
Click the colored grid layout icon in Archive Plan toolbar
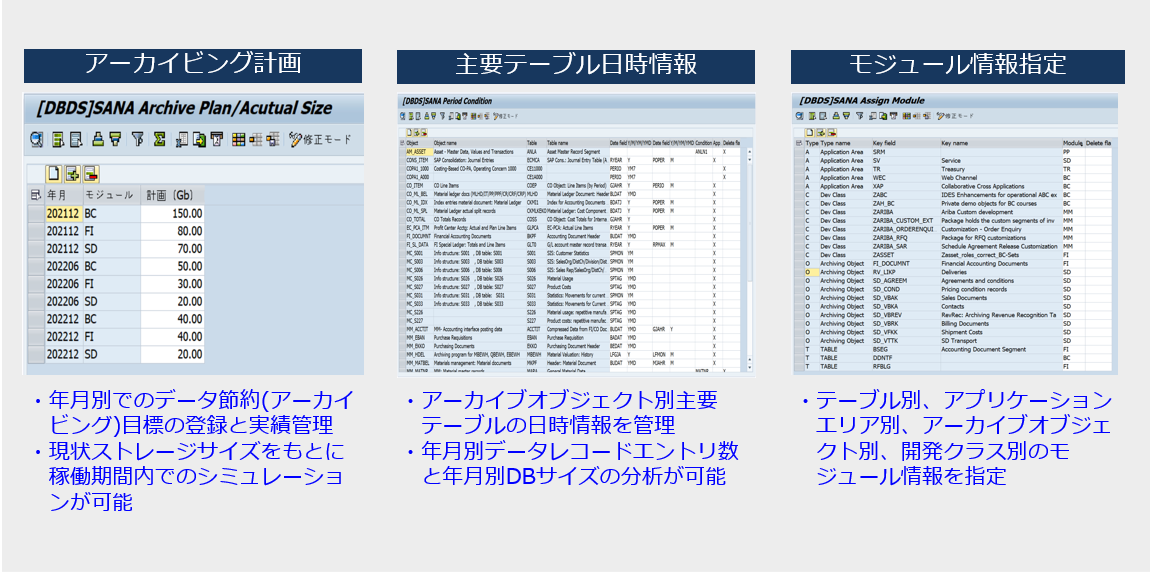(x=238, y=139)
